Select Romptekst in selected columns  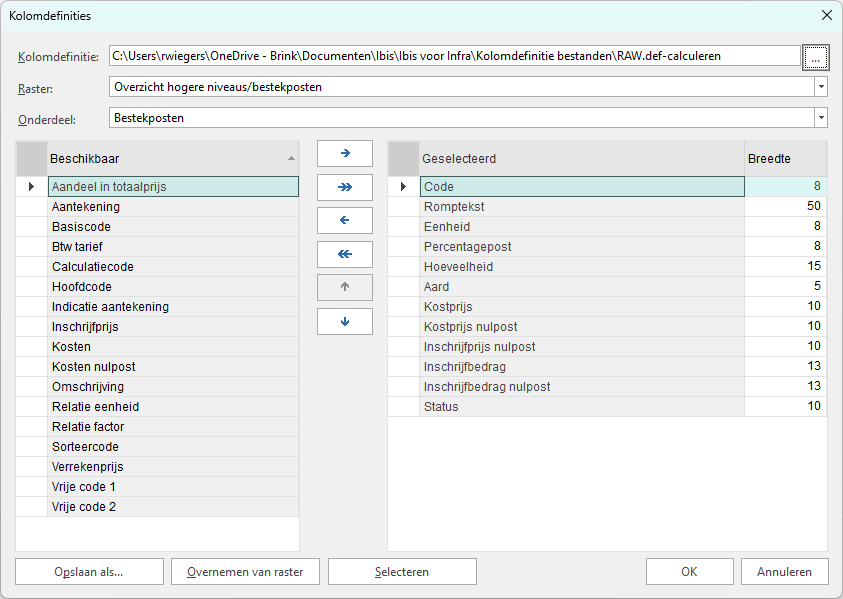[x=580, y=207]
